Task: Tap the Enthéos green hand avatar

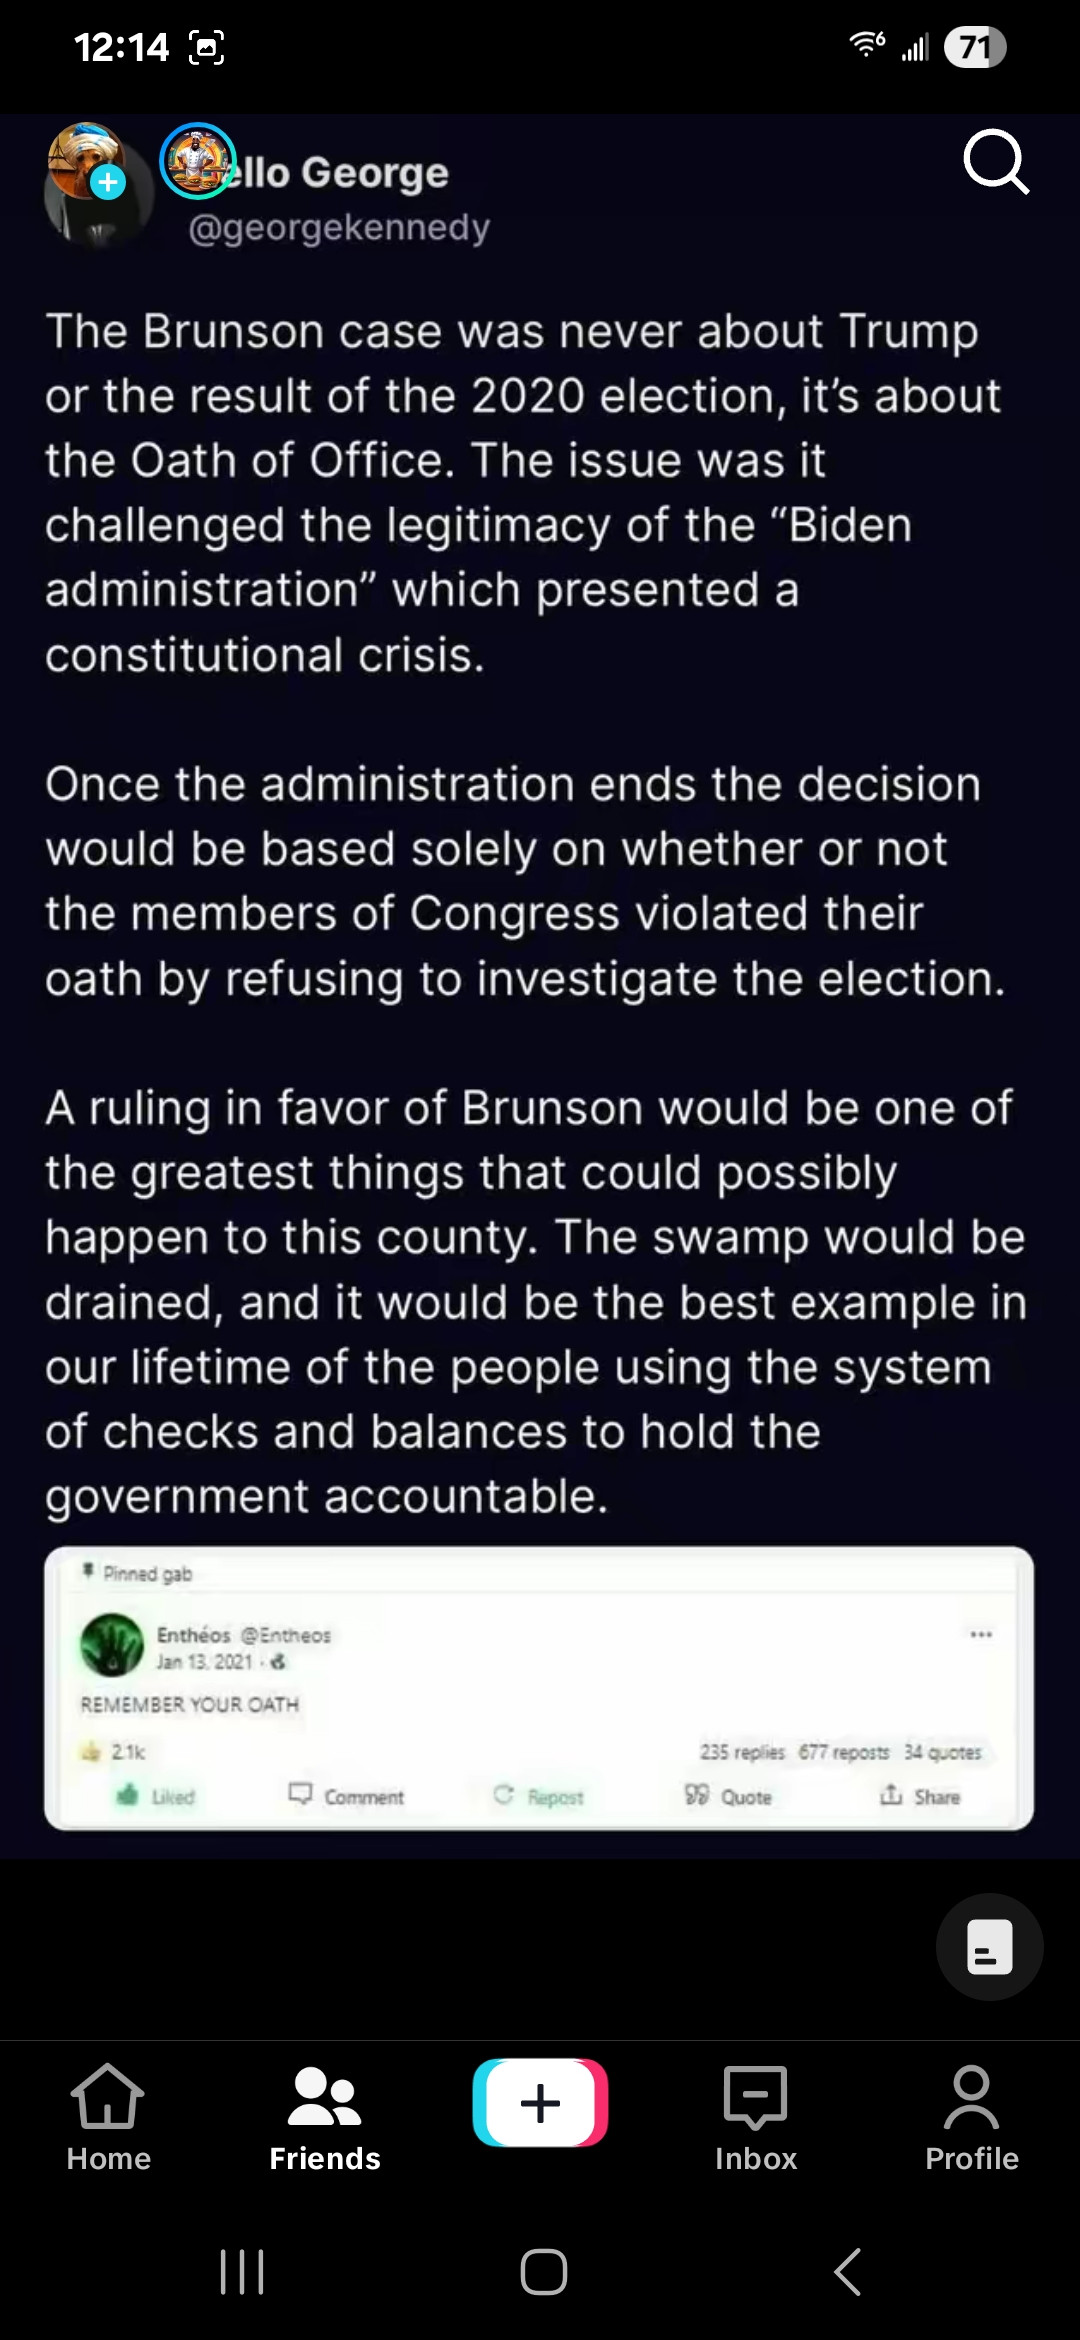Action: (112, 1645)
